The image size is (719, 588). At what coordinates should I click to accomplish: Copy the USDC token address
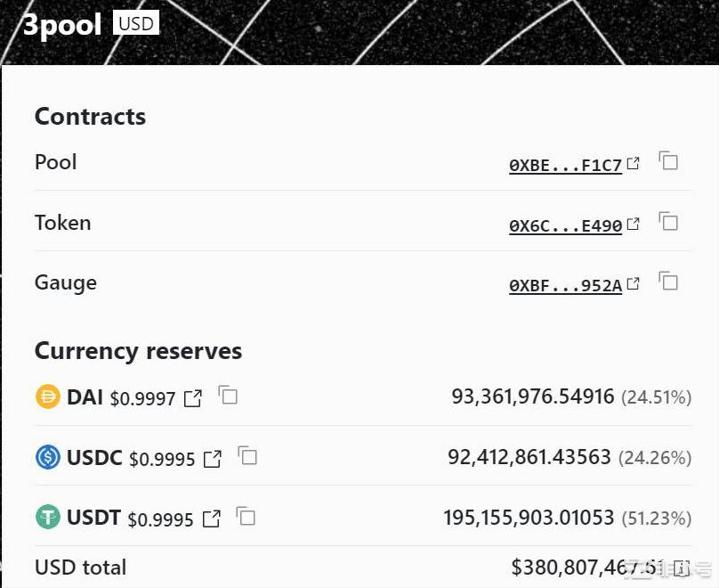[247, 457]
